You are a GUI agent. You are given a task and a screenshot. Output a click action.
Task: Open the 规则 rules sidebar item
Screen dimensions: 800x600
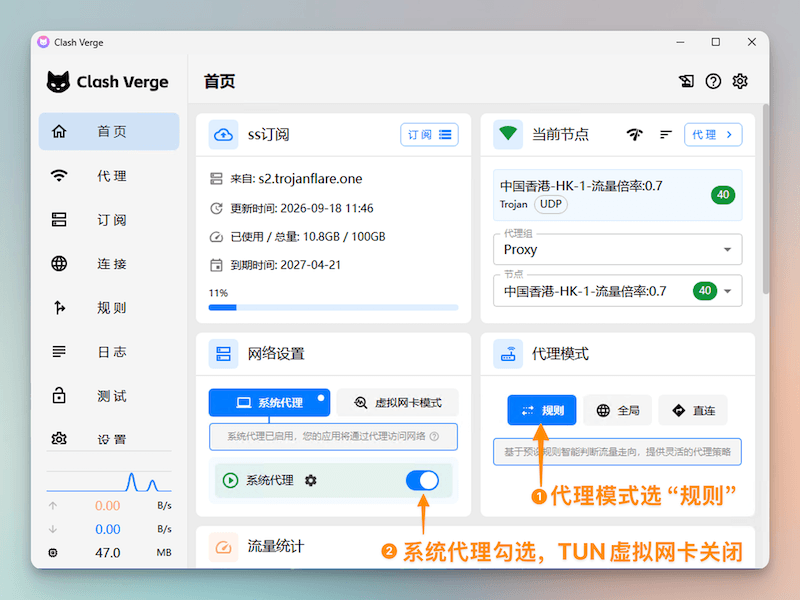pyautogui.click(x=109, y=308)
